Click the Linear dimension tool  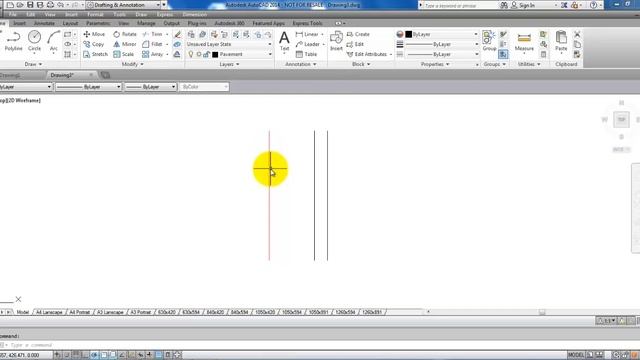307,34
